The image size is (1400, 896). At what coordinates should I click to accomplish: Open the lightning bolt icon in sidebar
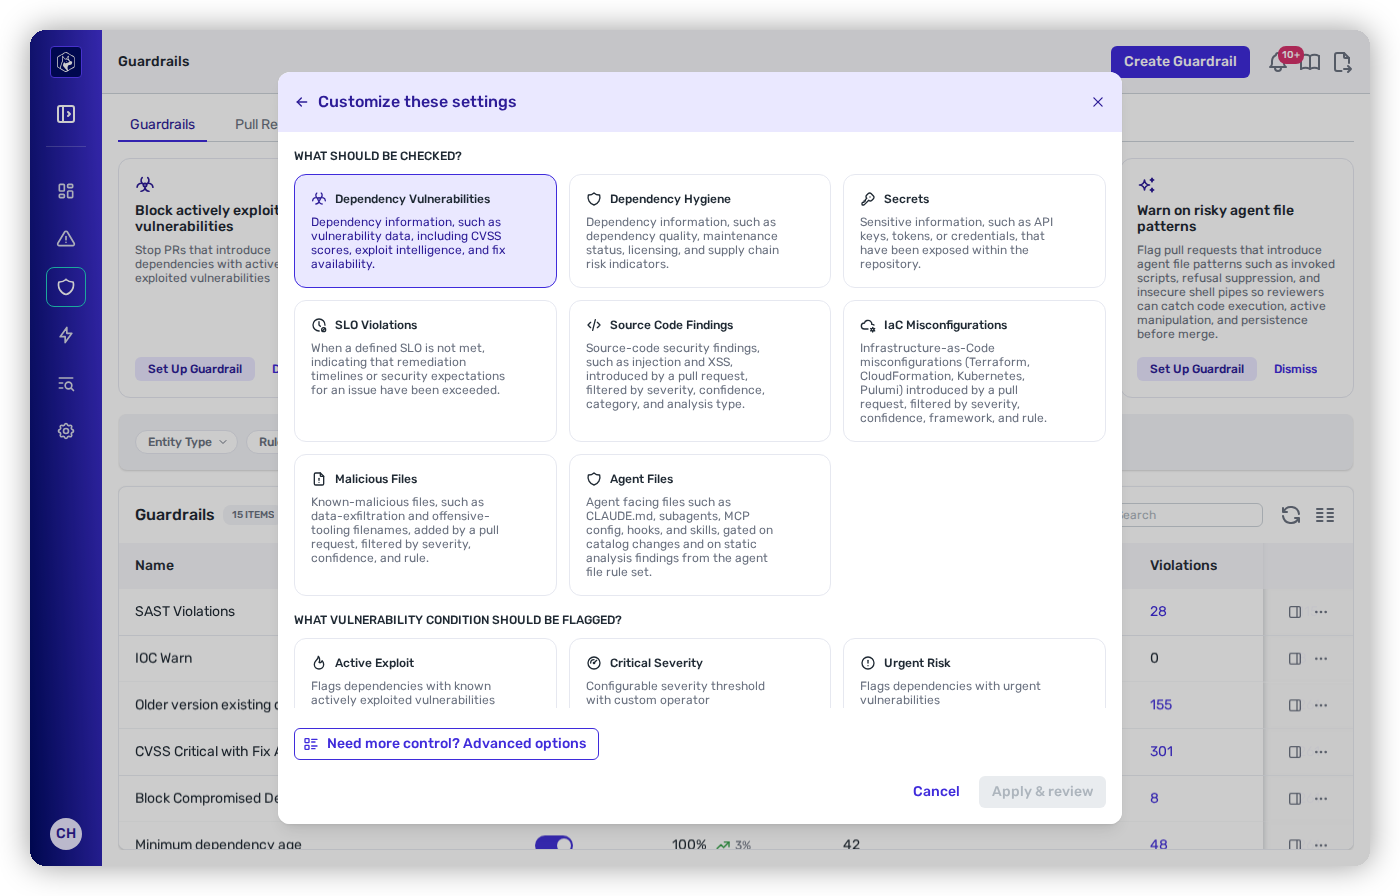point(66,335)
